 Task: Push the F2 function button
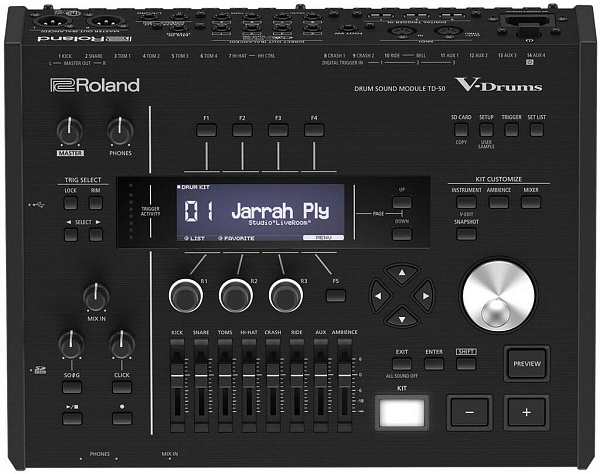[242, 130]
